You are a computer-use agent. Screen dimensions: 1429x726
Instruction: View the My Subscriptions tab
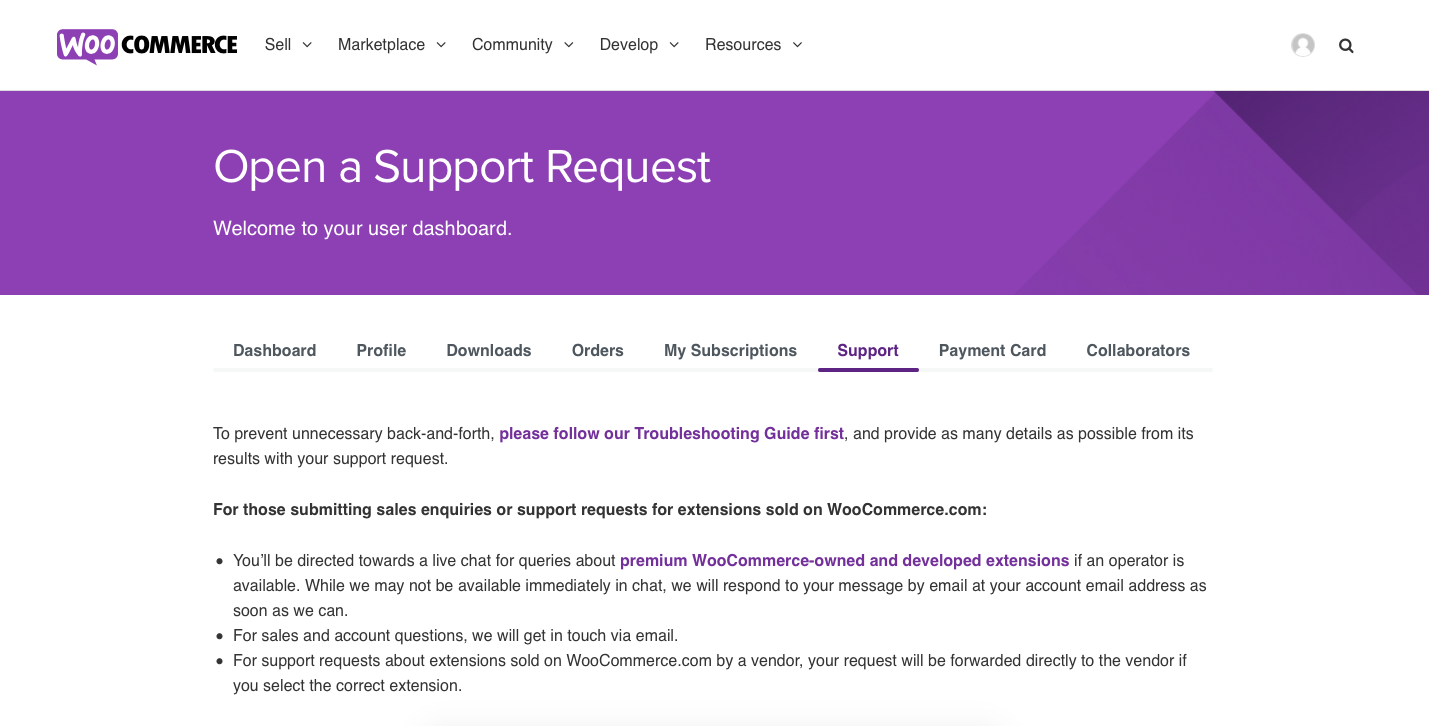click(730, 350)
